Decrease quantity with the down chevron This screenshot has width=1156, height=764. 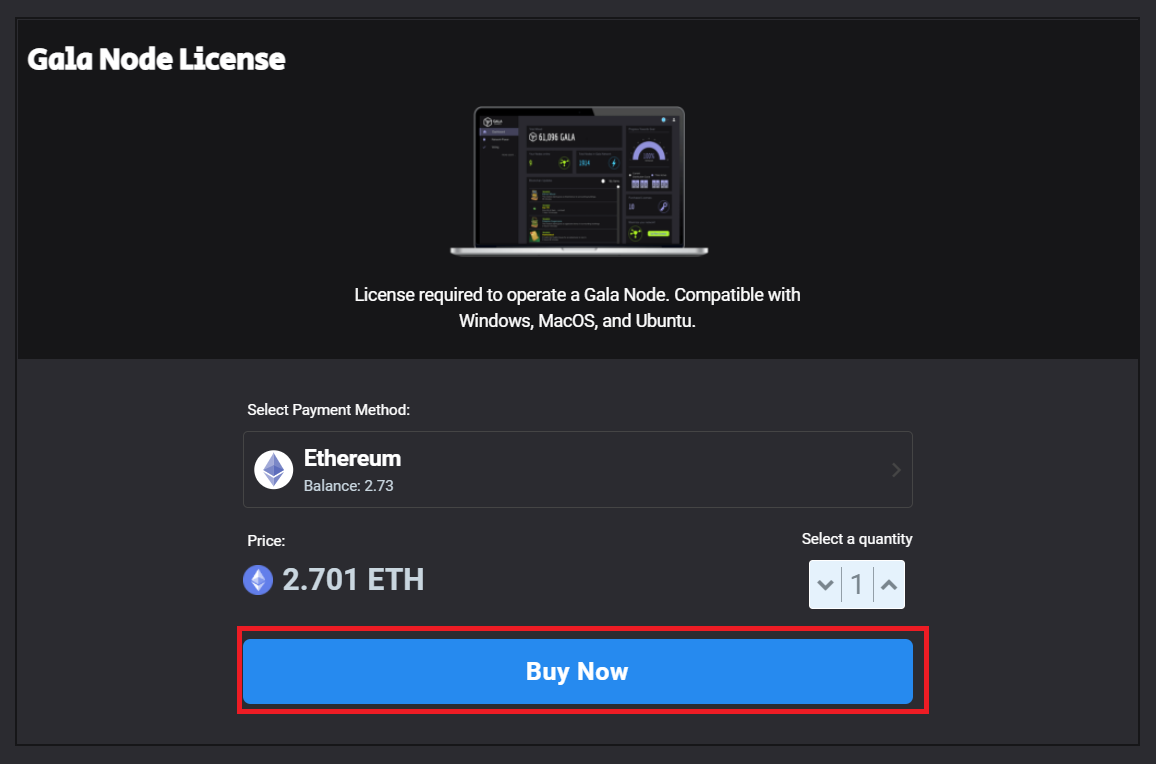click(x=825, y=585)
